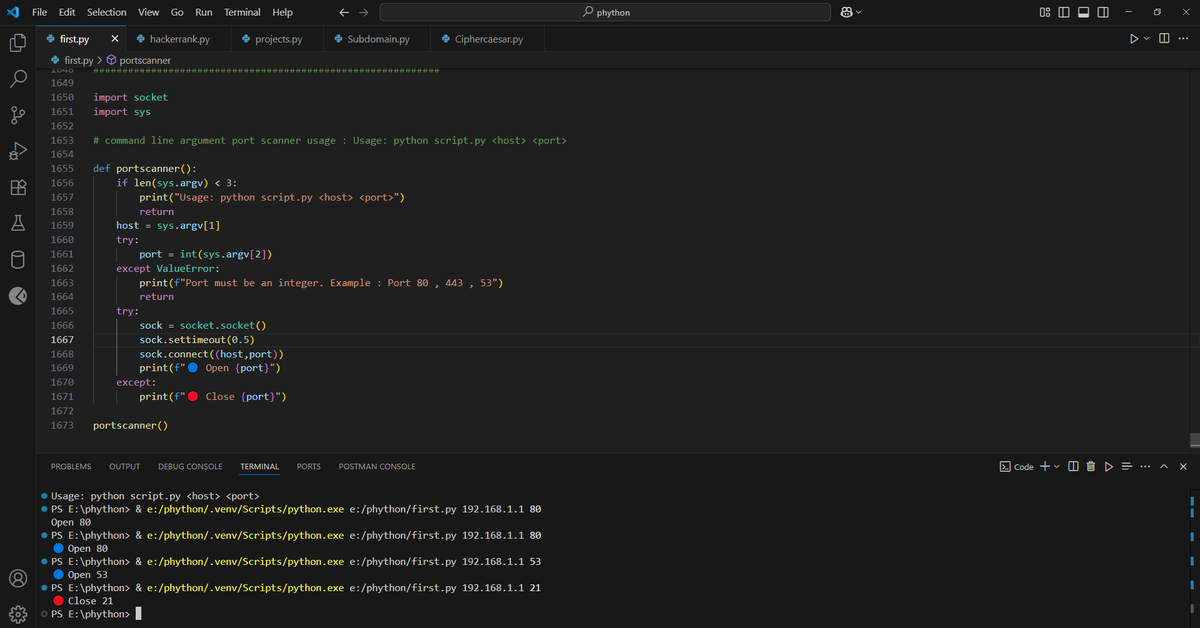
Task: Open editor More Actions ellipsis
Action: [1183, 39]
